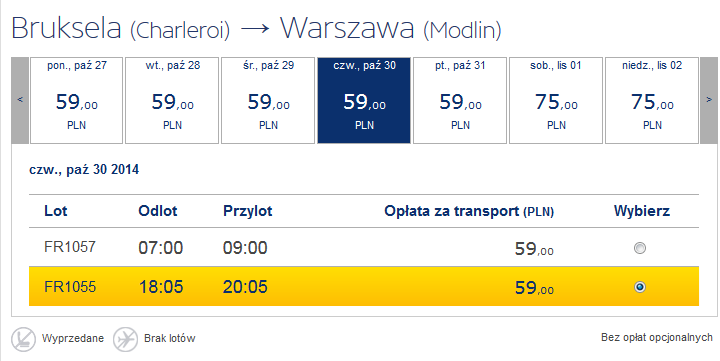Show next week with right arrow
Viewport: 720px width, 361px height.
pos(709,100)
